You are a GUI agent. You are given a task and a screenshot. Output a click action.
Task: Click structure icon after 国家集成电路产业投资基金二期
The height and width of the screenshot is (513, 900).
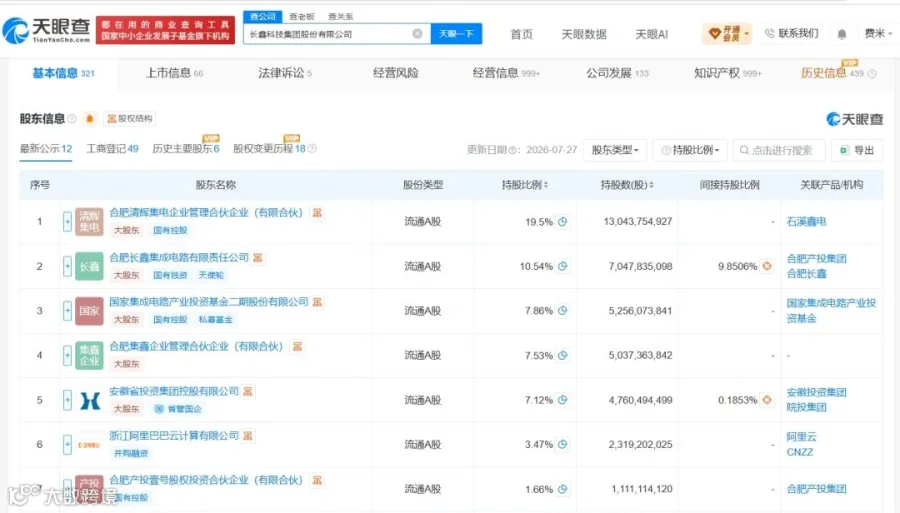[317, 302]
